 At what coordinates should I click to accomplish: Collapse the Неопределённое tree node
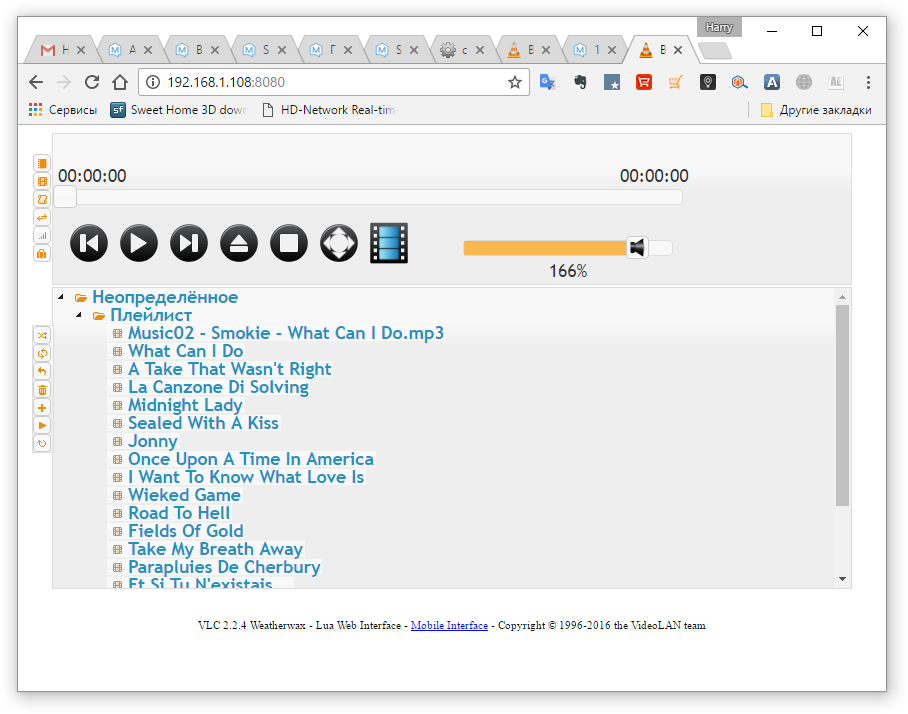pyautogui.click(x=61, y=298)
